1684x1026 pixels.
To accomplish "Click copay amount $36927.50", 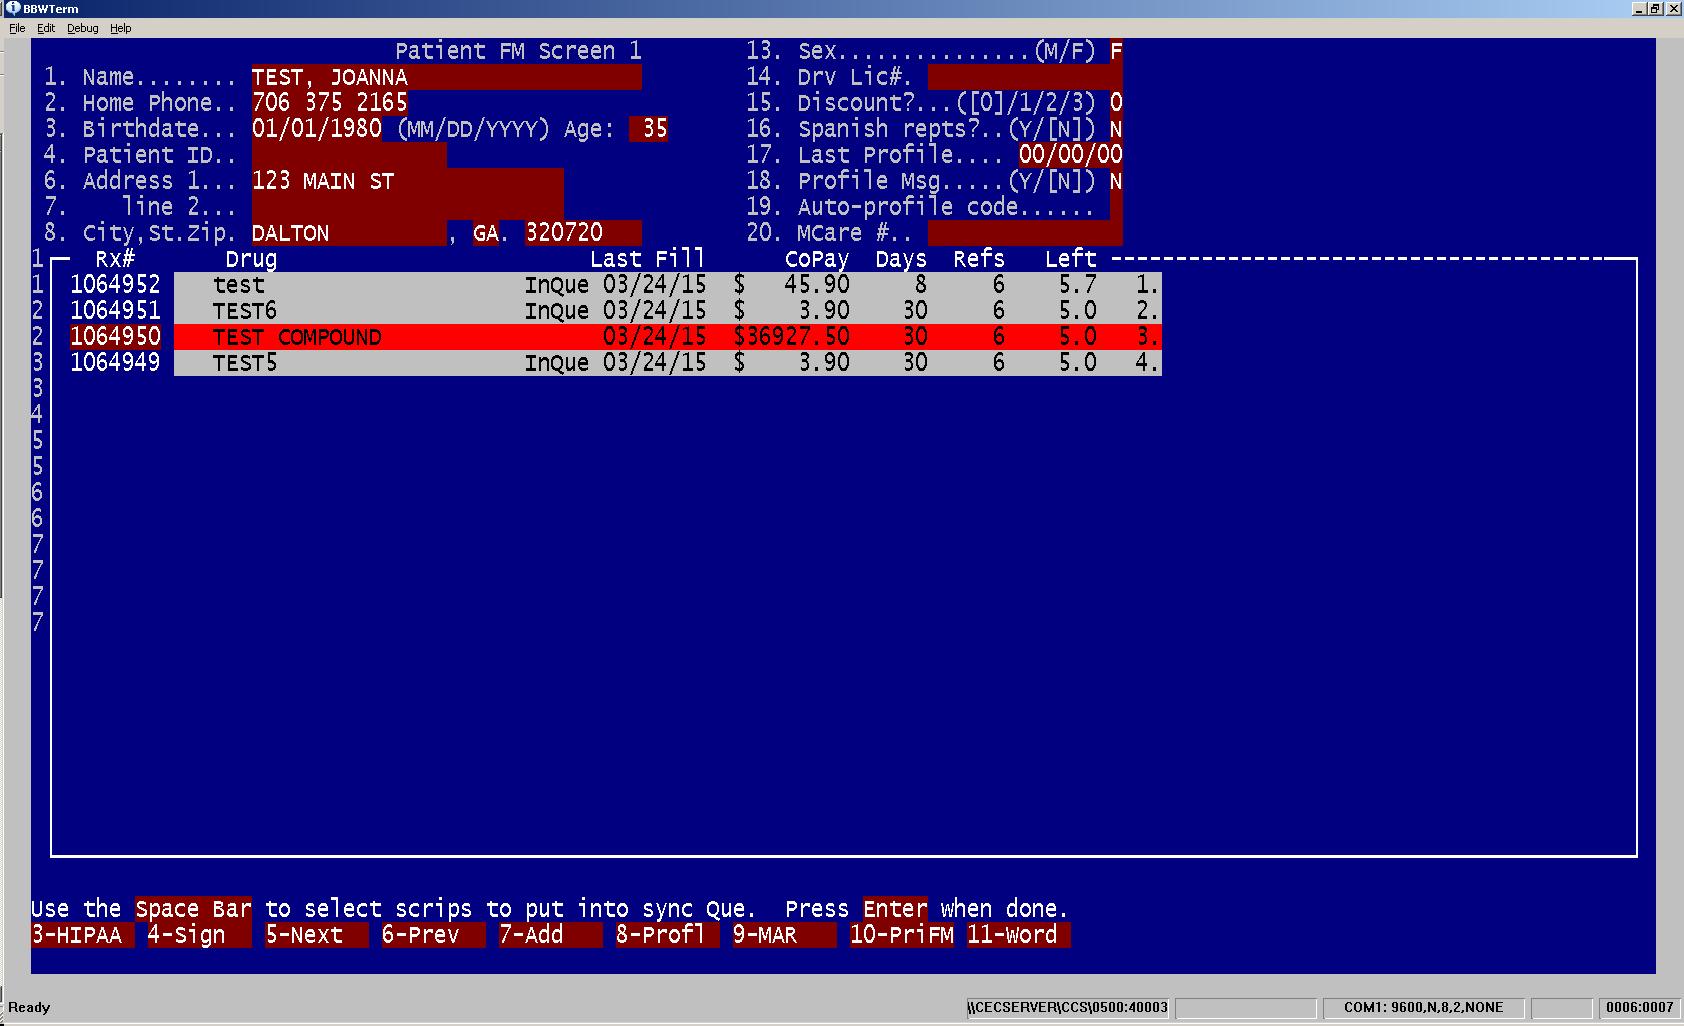I will pos(792,337).
